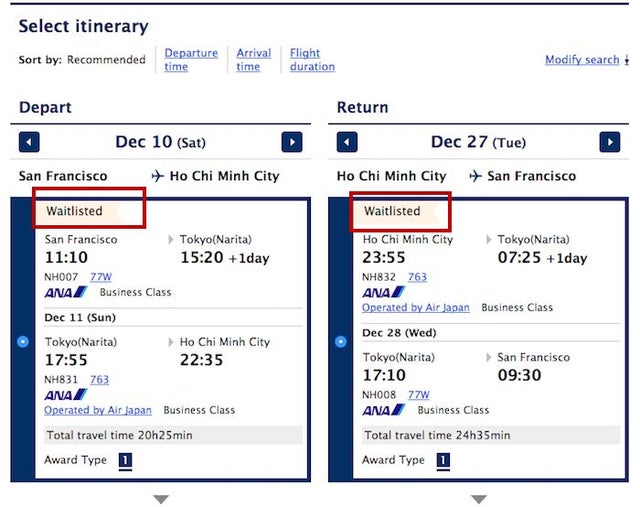Select the waitlisted departure itinerary radio button
Screen dimensions: 640x507
pos(23,341)
